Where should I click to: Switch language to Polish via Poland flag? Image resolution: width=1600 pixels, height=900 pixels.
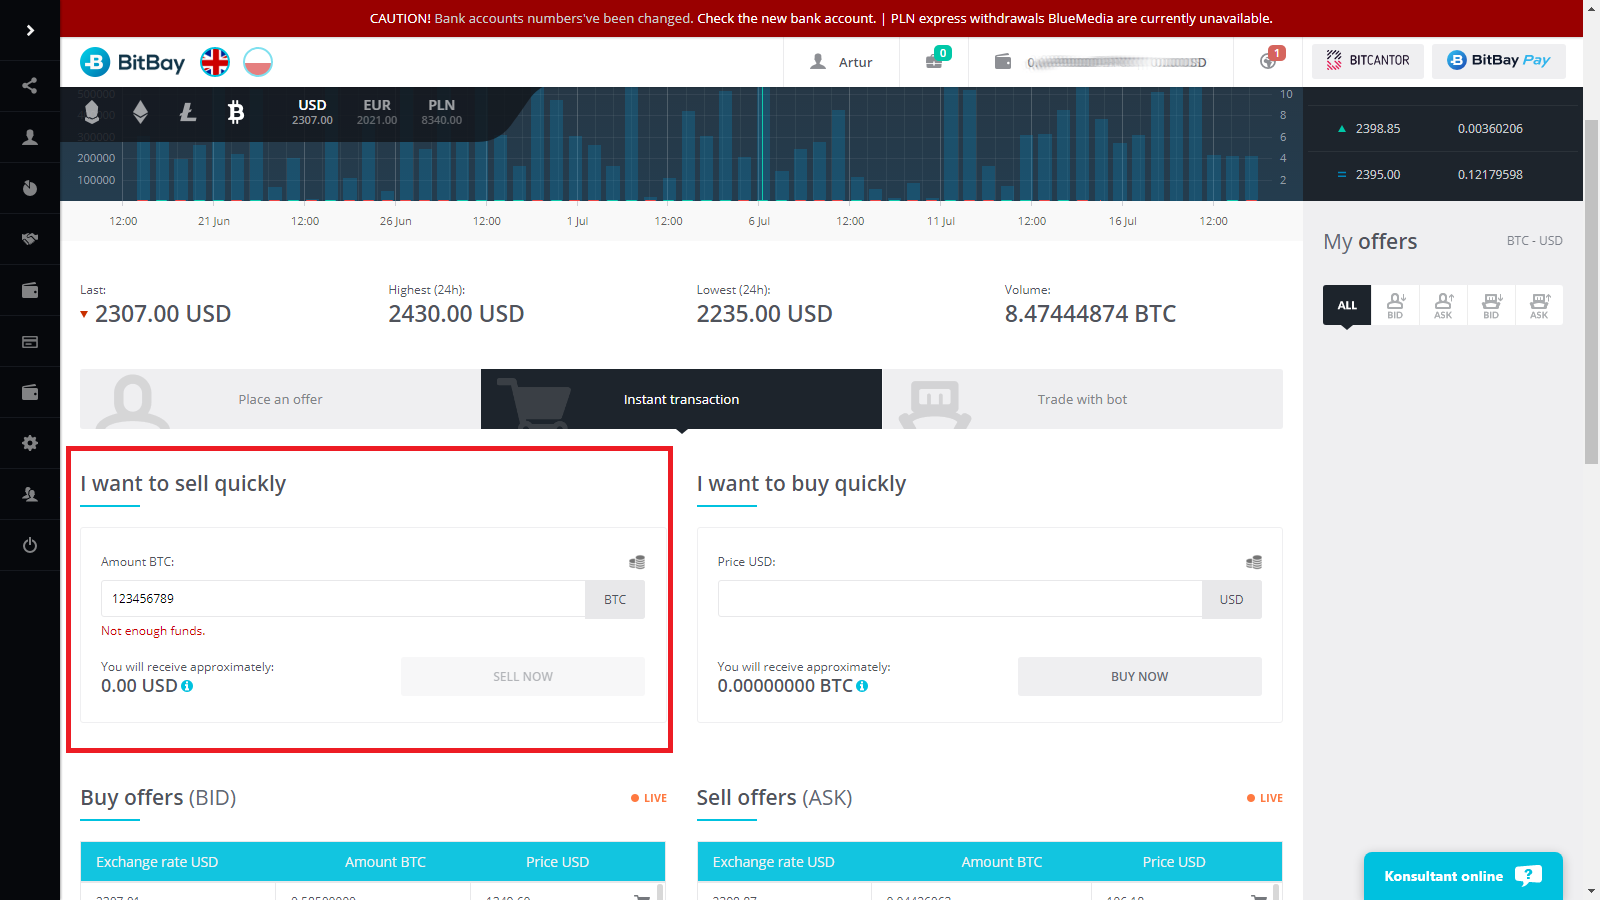click(258, 62)
